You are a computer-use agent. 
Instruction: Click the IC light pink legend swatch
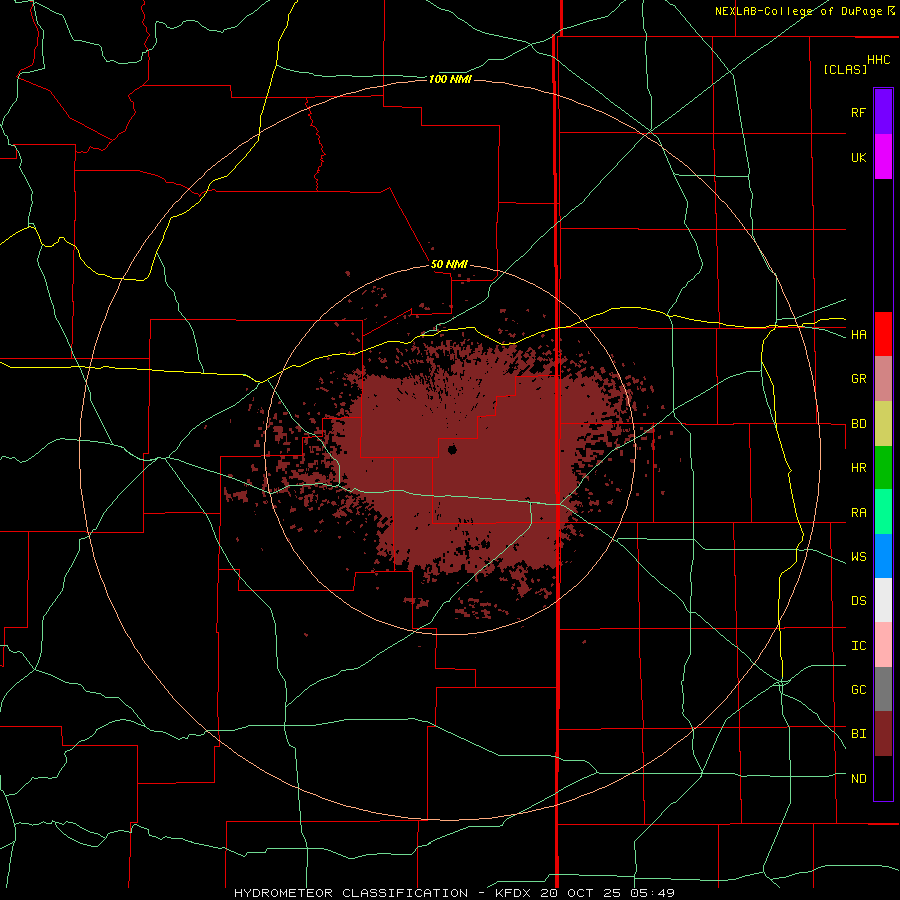pos(883,645)
